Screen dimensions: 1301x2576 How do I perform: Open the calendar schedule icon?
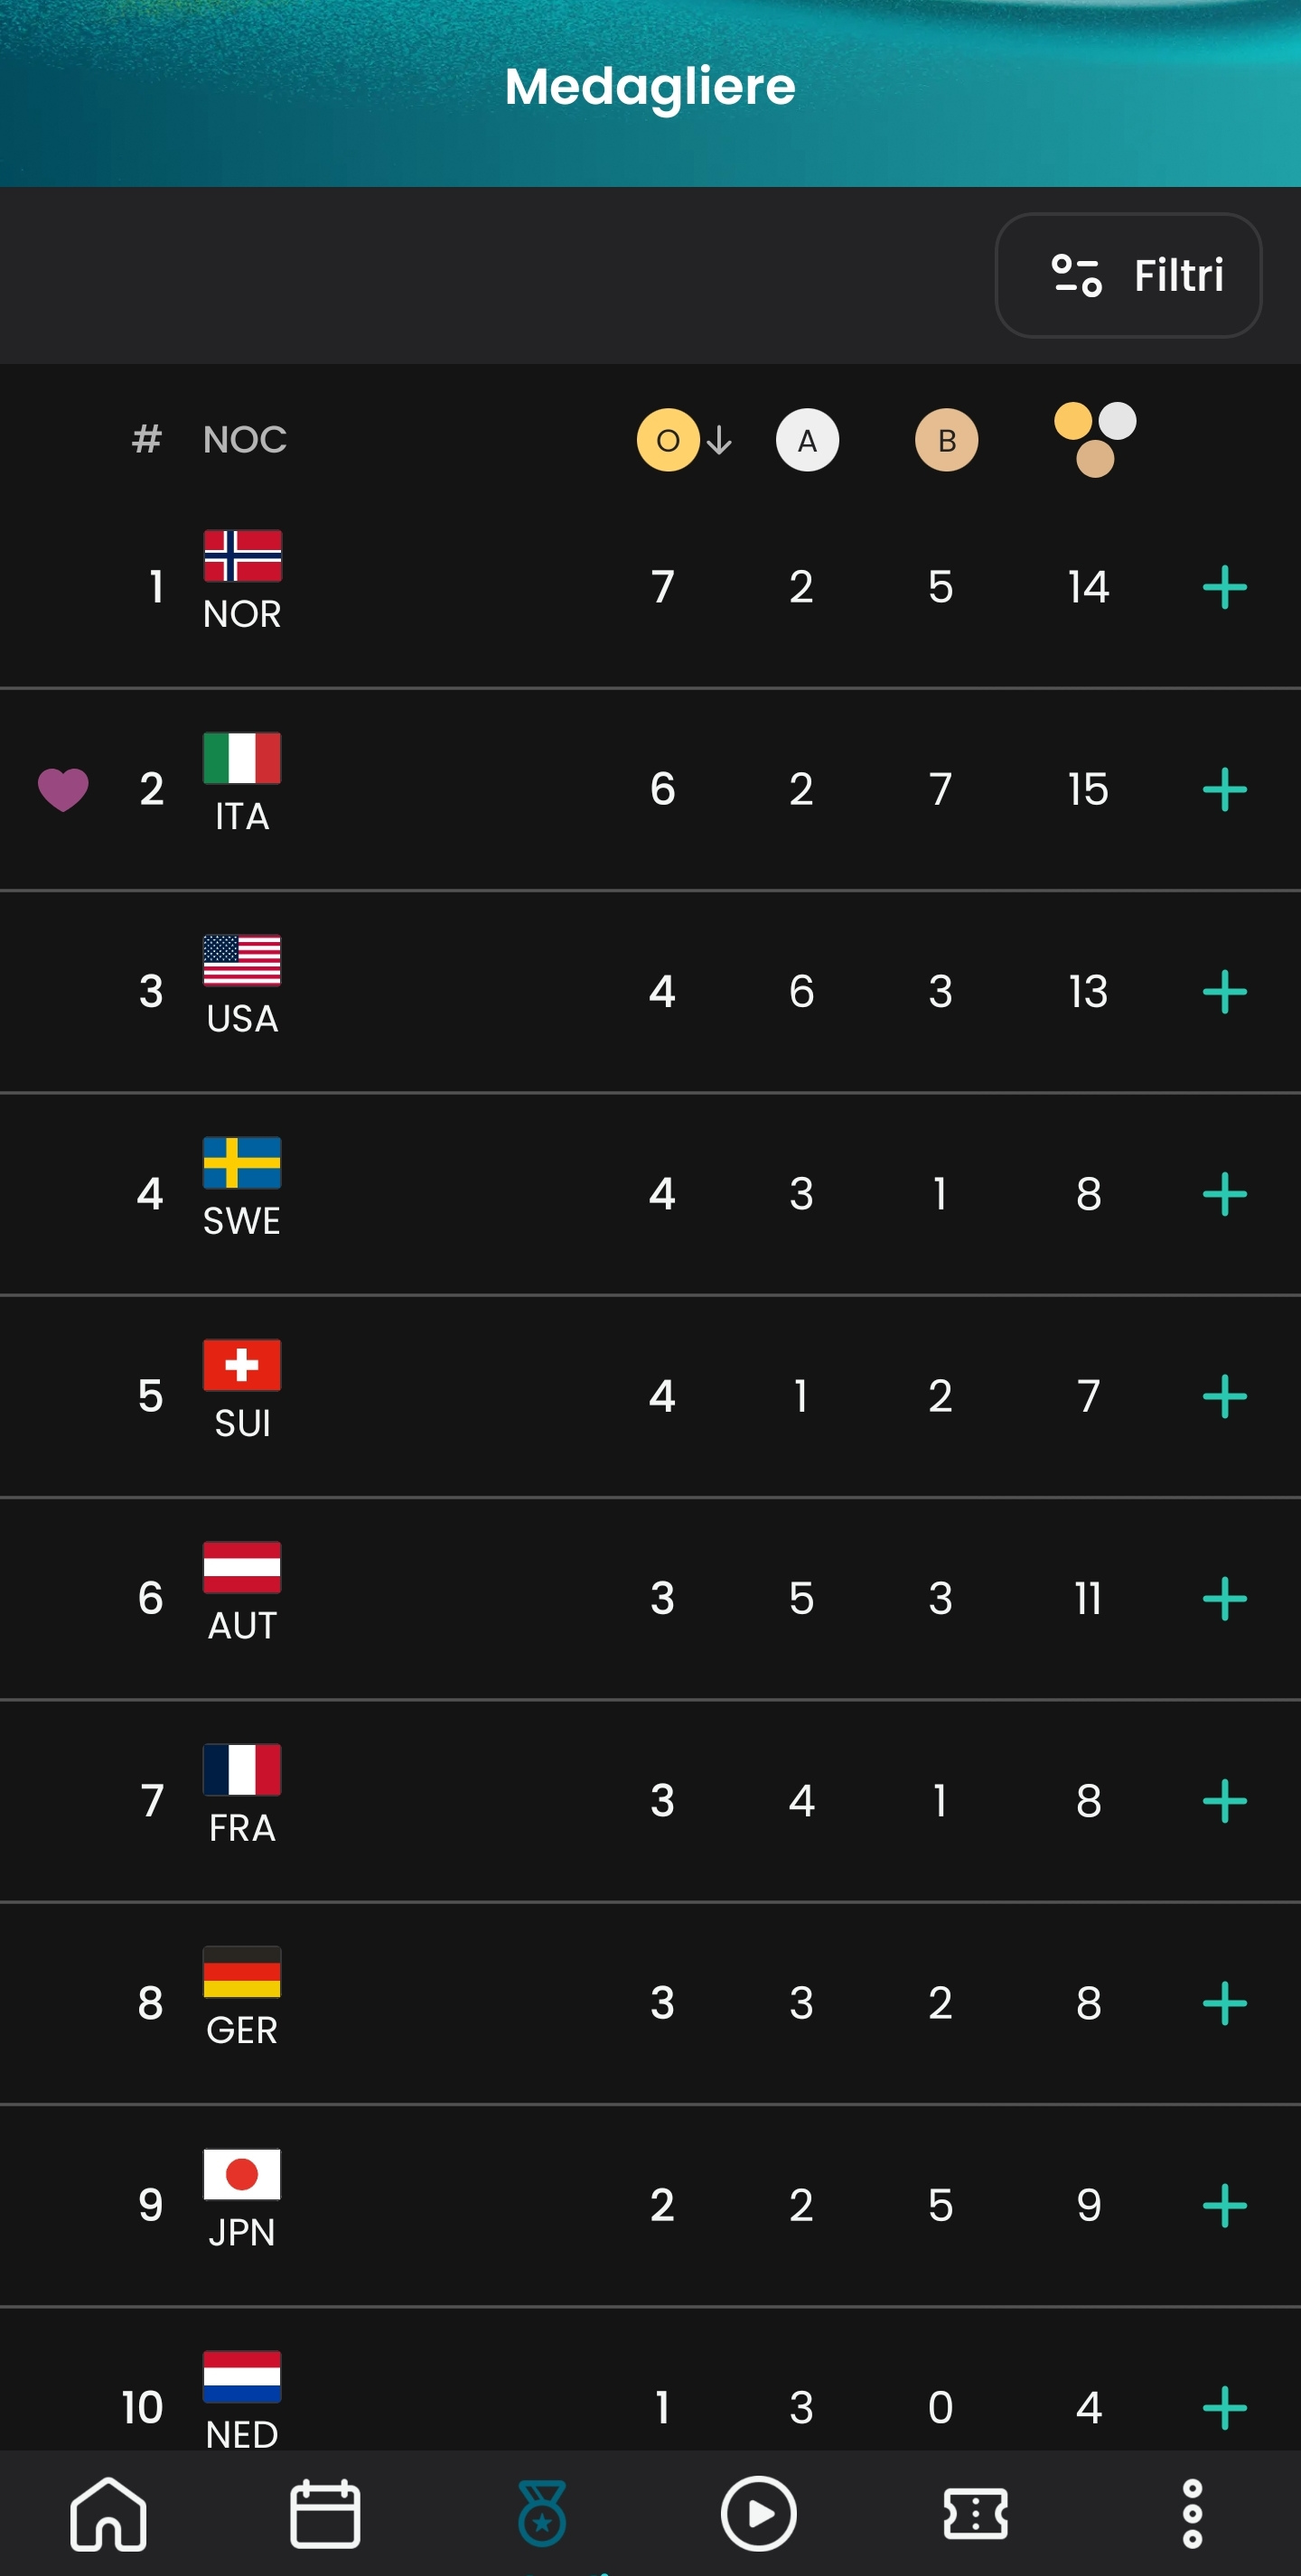pyautogui.click(x=325, y=2513)
